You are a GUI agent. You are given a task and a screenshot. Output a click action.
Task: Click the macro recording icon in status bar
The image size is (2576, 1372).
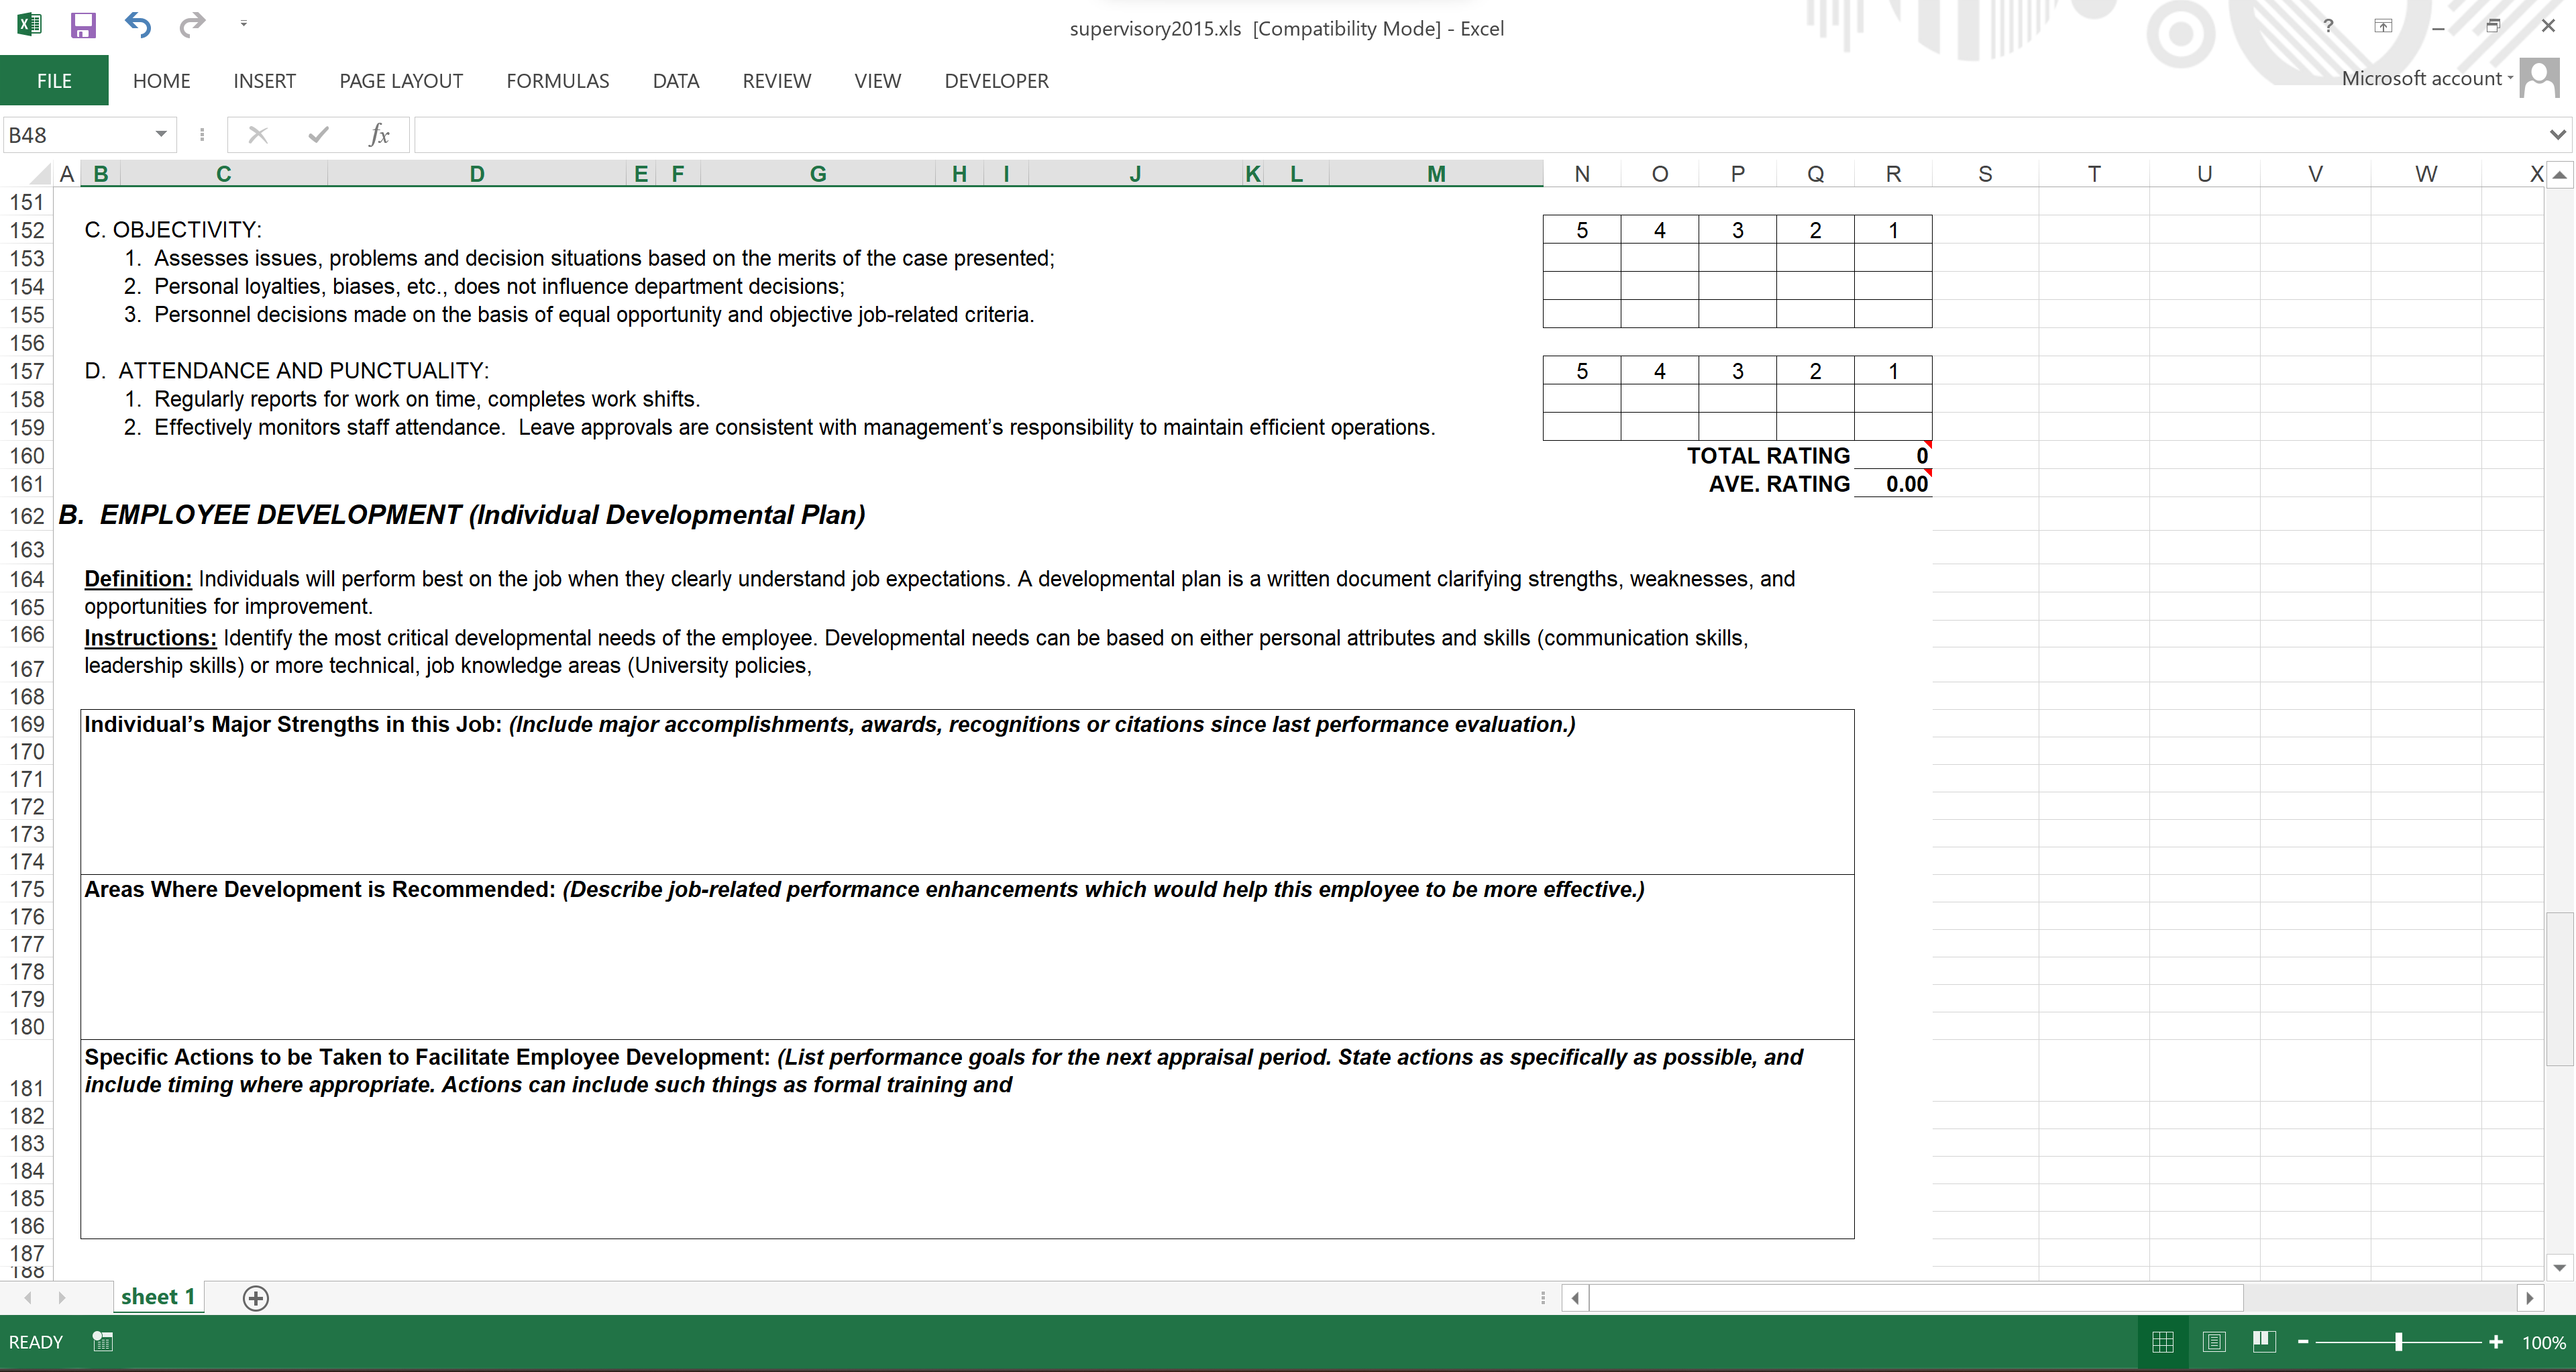click(x=102, y=1341)
